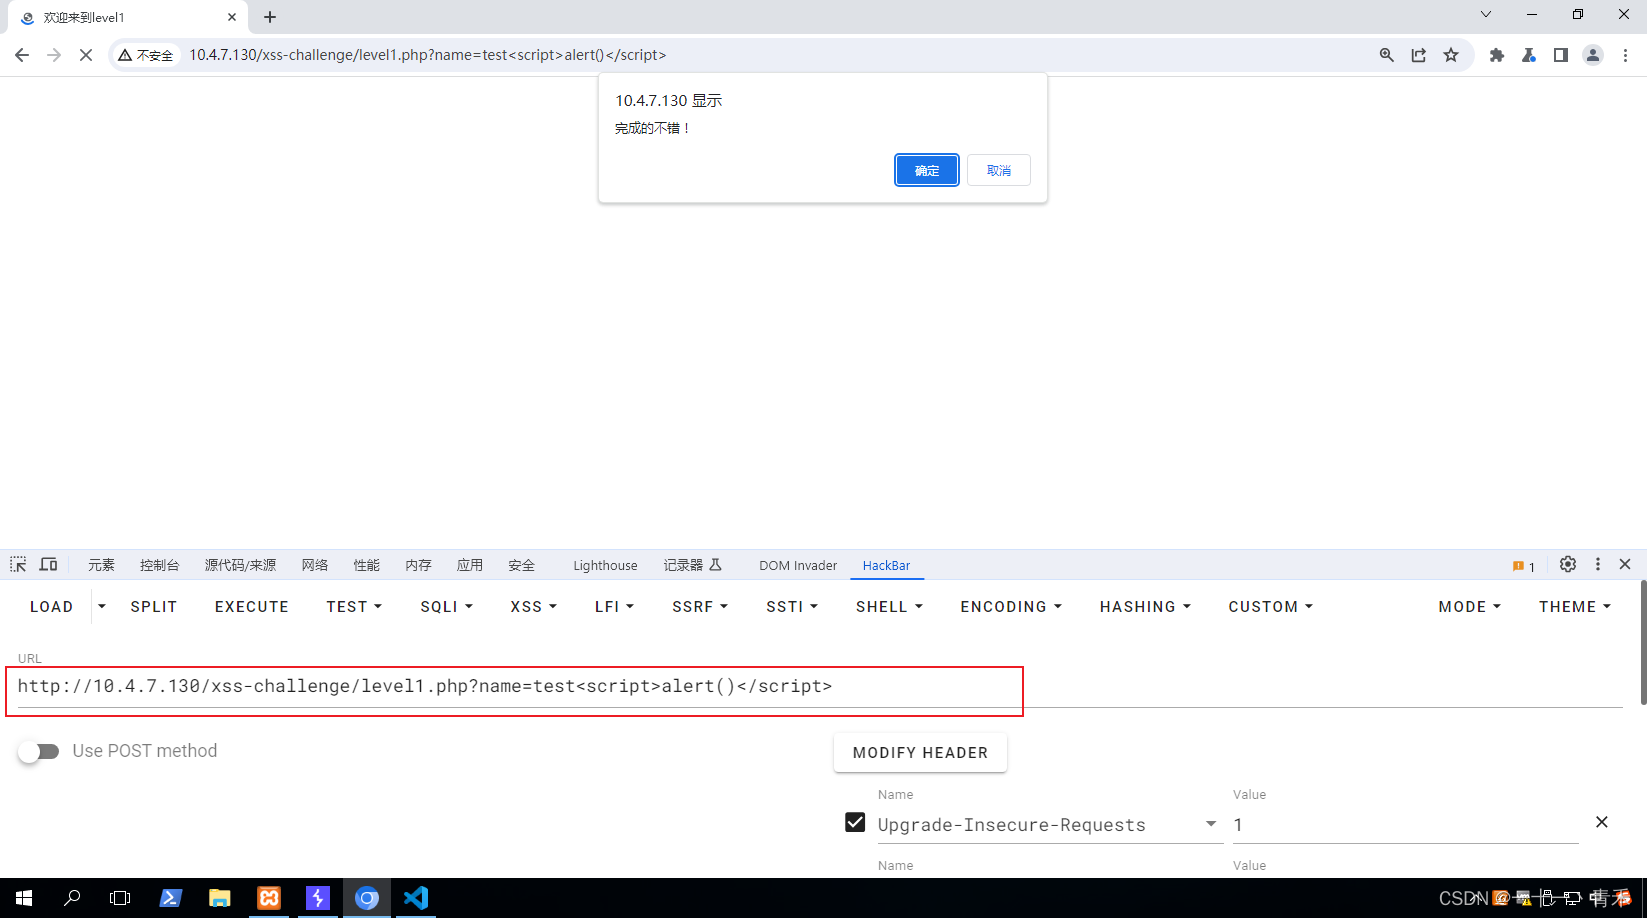The height and width of the screenshot is (918, 1647).
Task: Open the Upgrade-Insecure-Requests header name dropdown
Action: click(1211, 824)
